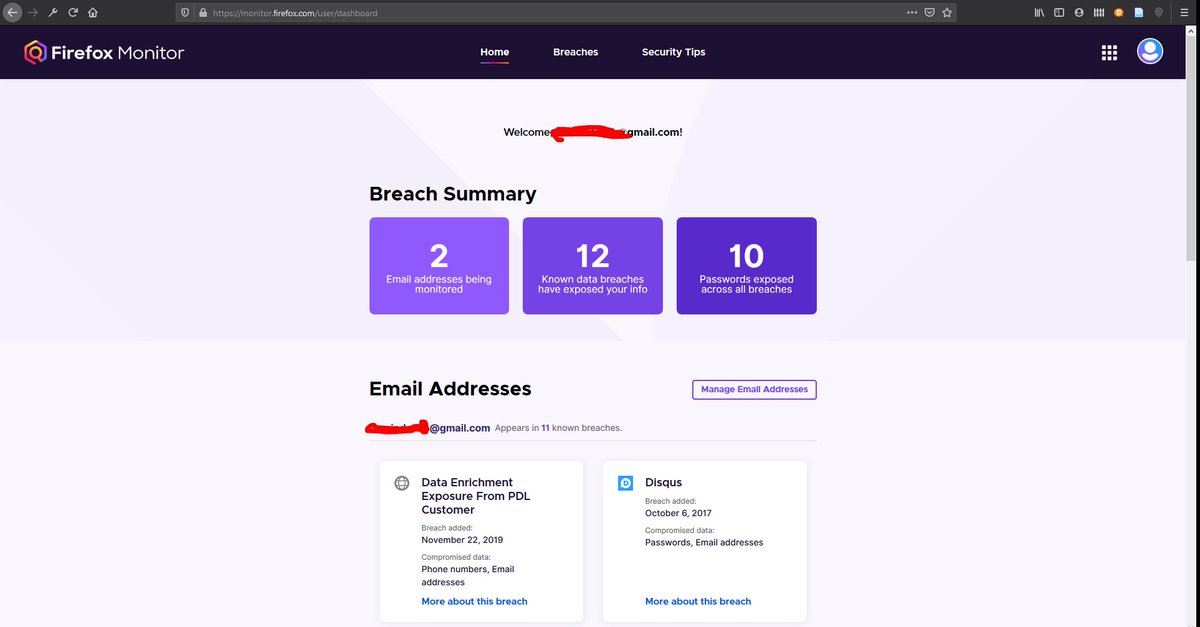The height and width of the screenshot is (627, 1200).
Task: Open the Firefox hamburger menu
Action: pyautogui.click(x=1183, y=12)
